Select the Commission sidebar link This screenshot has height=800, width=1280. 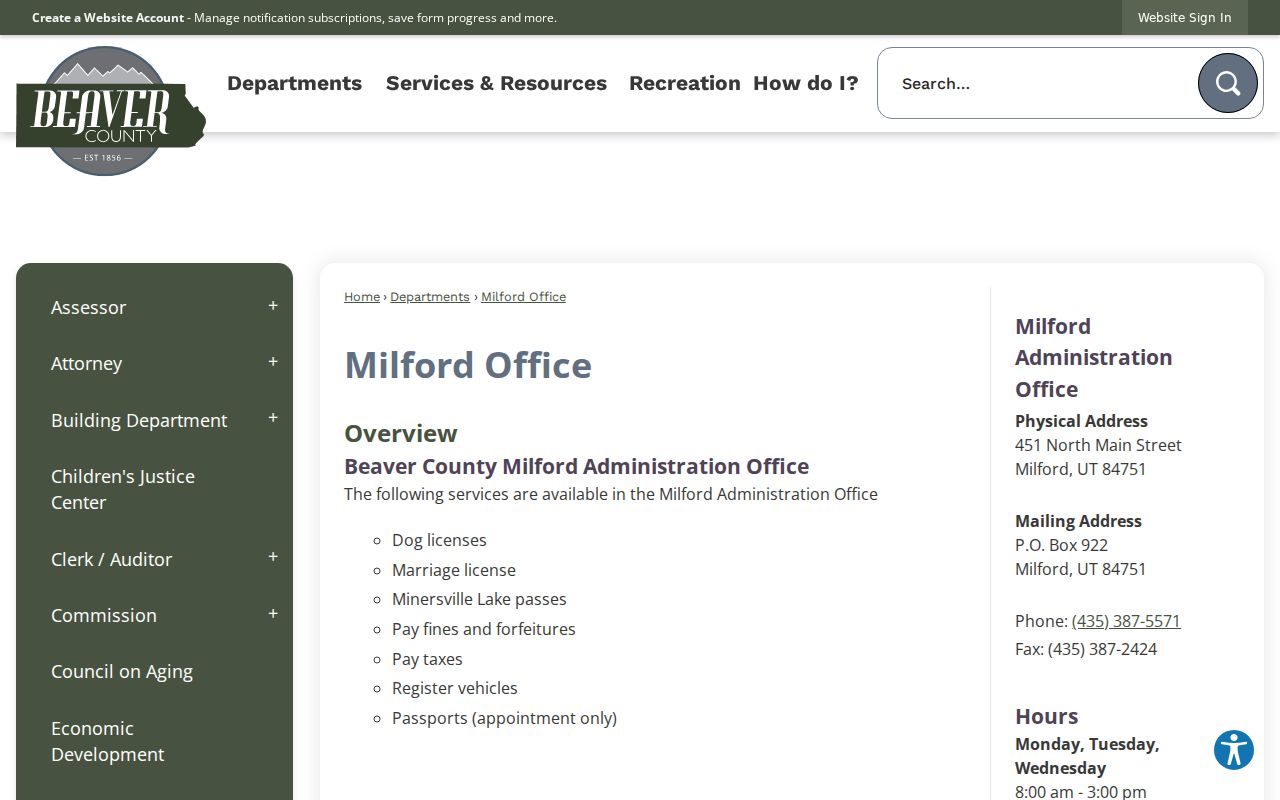104,615
